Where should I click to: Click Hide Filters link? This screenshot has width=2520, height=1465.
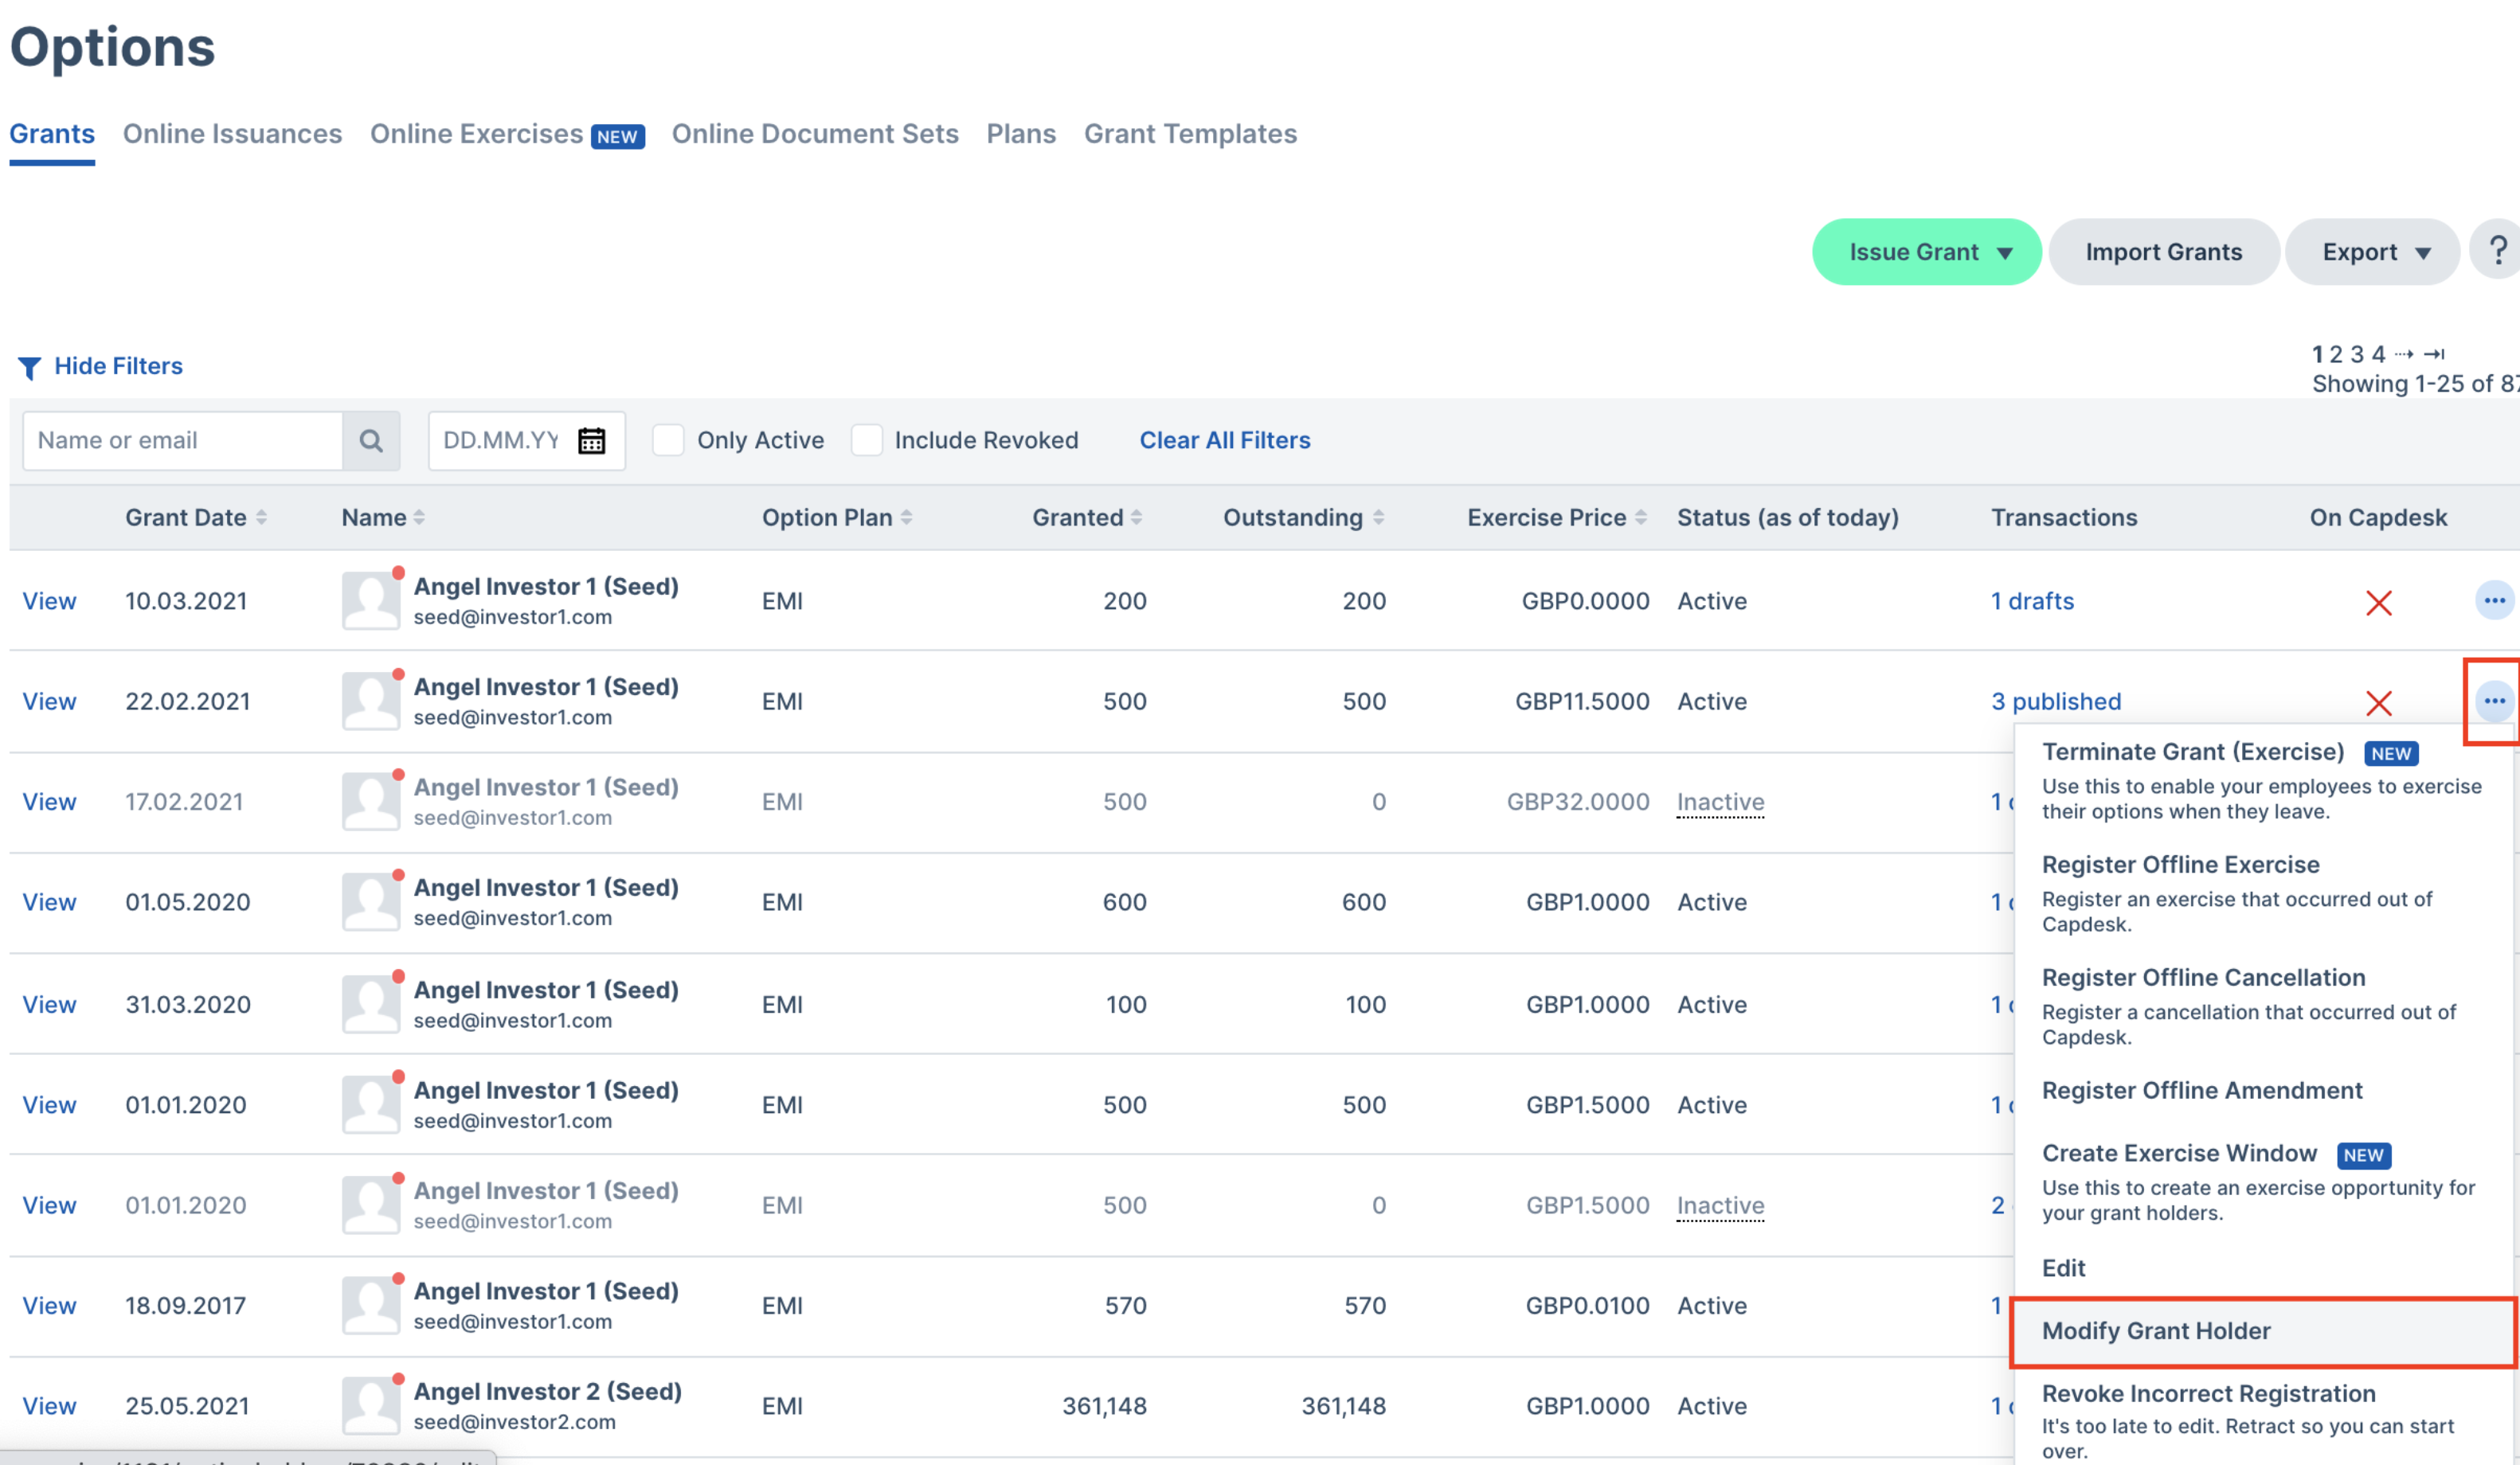tap(118, 366)
